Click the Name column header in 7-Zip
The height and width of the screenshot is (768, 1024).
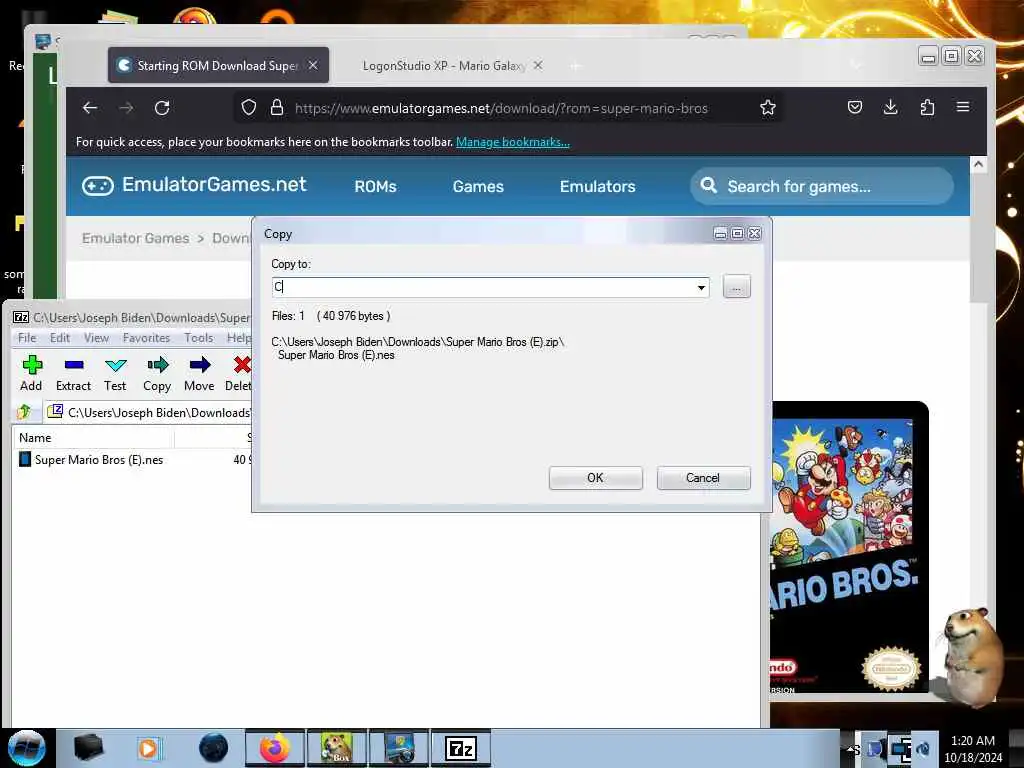pyautogui.click(x=93, y=438)
